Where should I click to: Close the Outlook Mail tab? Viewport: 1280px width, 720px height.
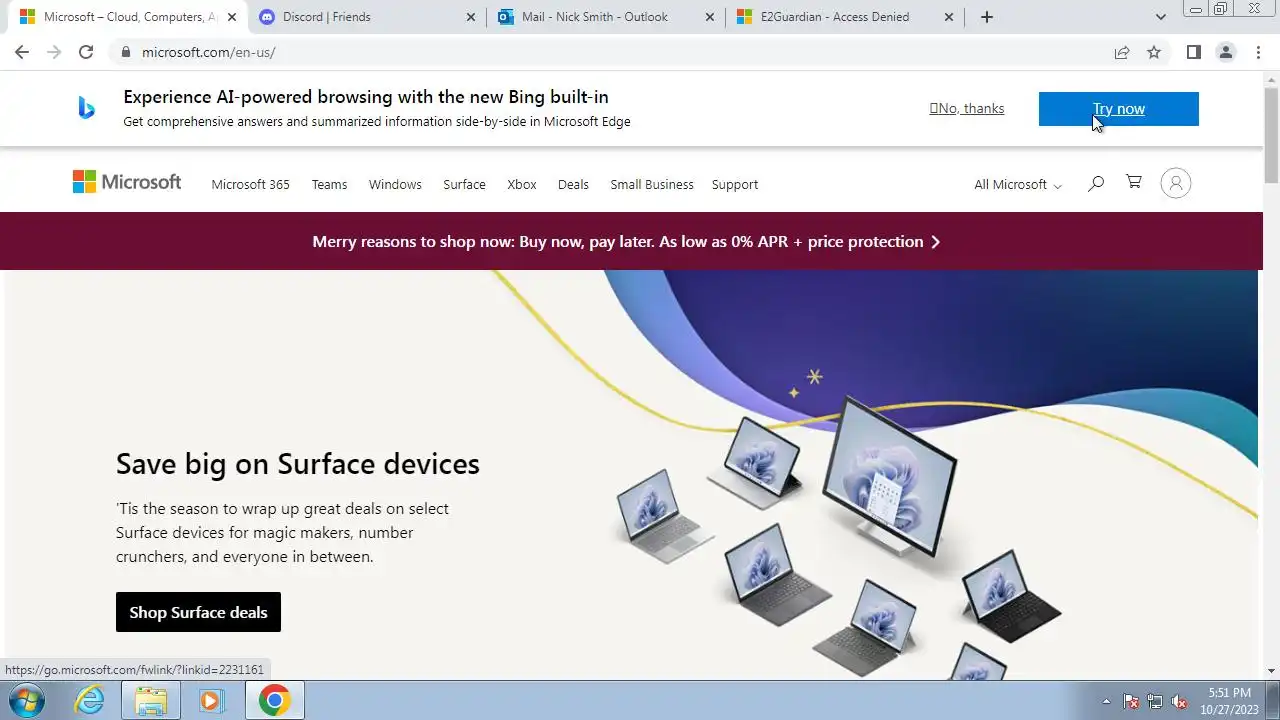[x=710, y=17]
